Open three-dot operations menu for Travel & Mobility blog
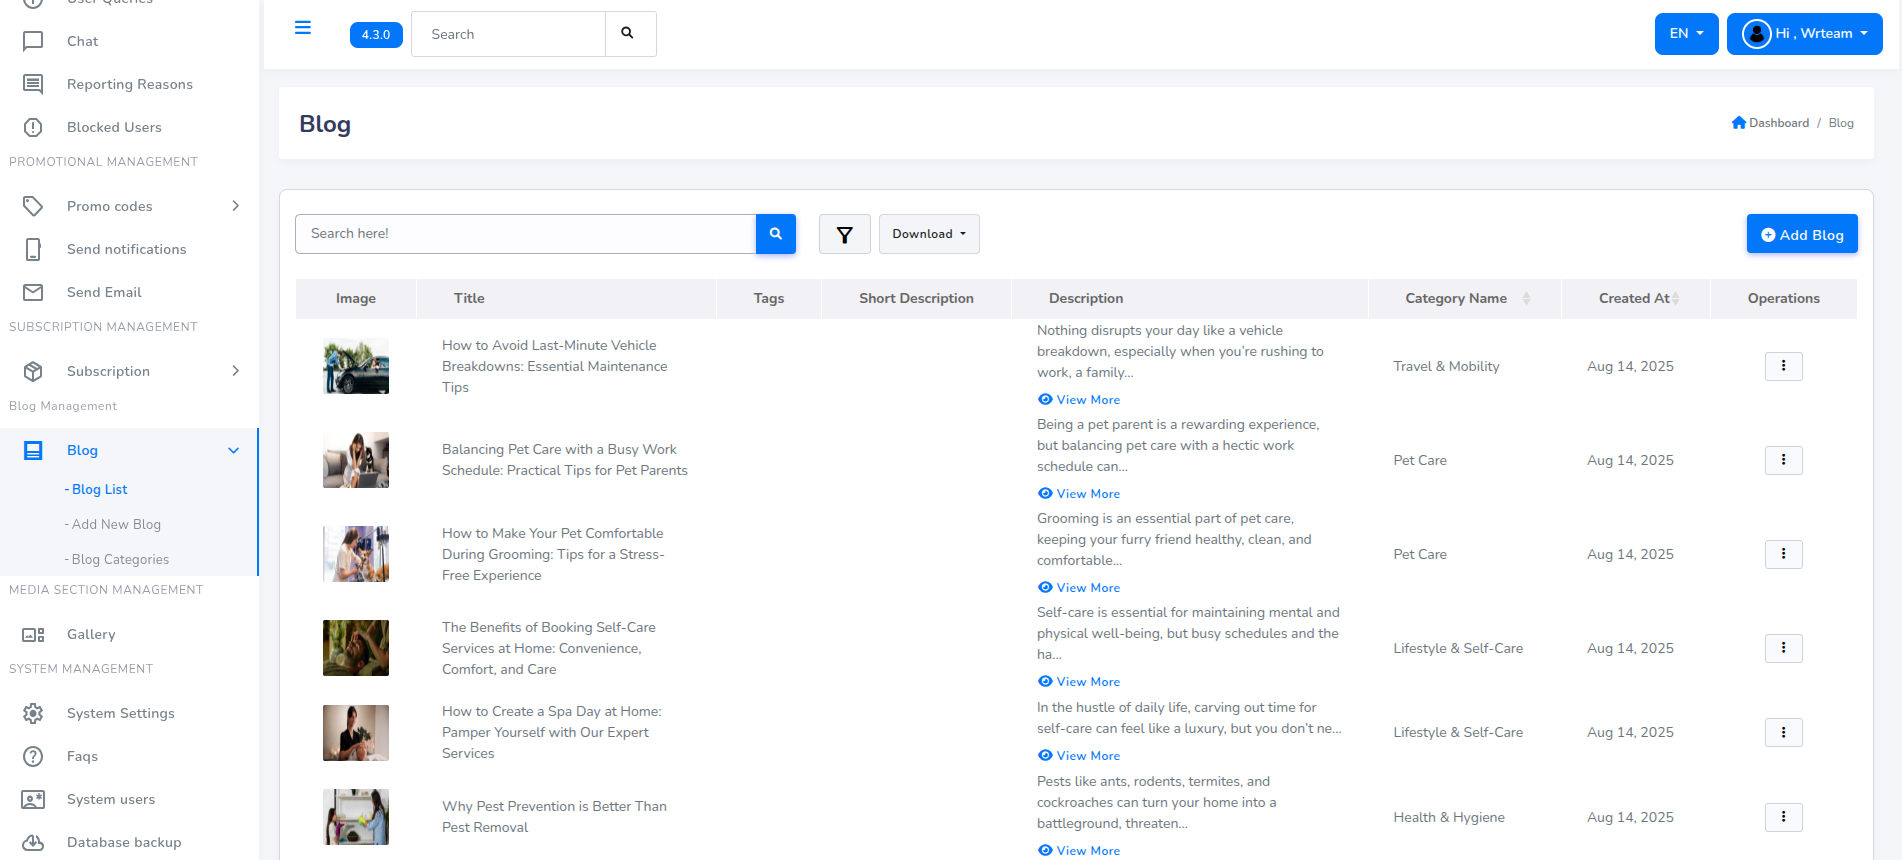 pyautogui.click(x=1783, y=366)
